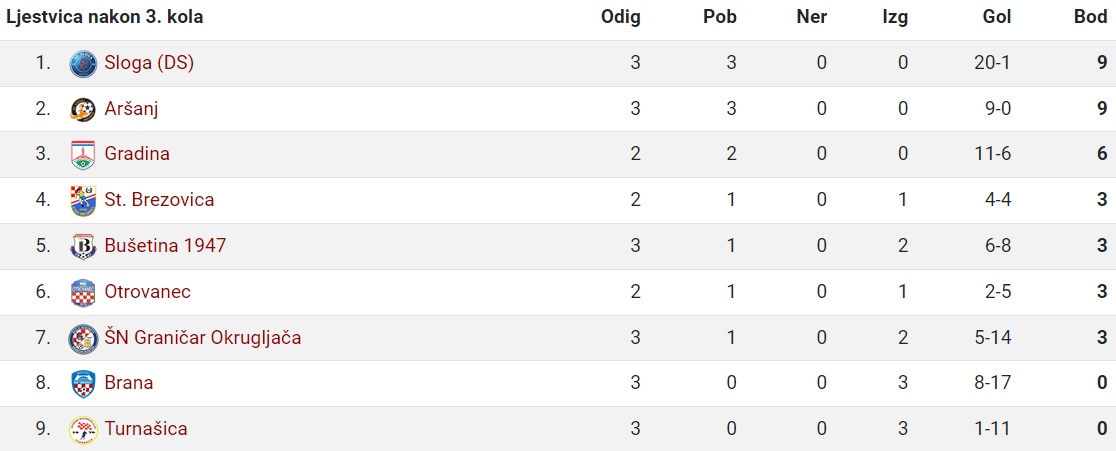Click the Sloga (DS) club crest

click(83, 63)
